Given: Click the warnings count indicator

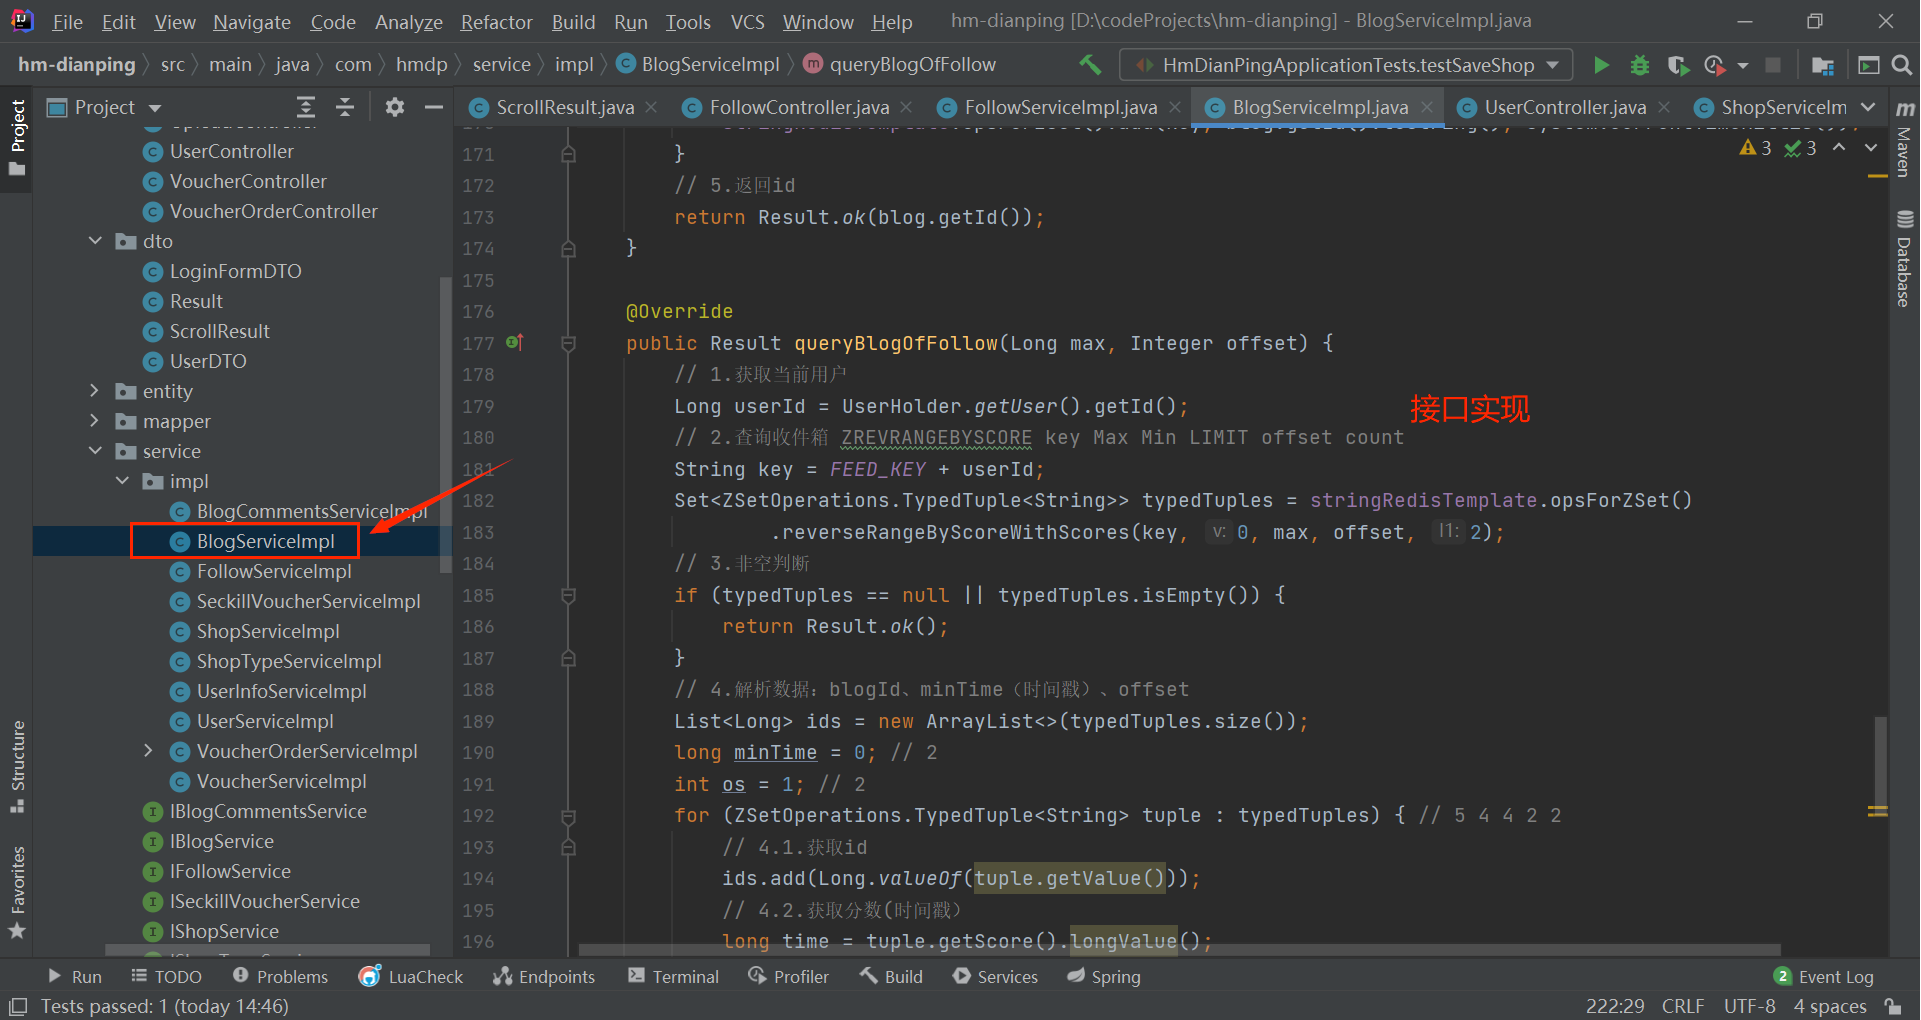Looking at the screenshot, I should (1756, 148).
